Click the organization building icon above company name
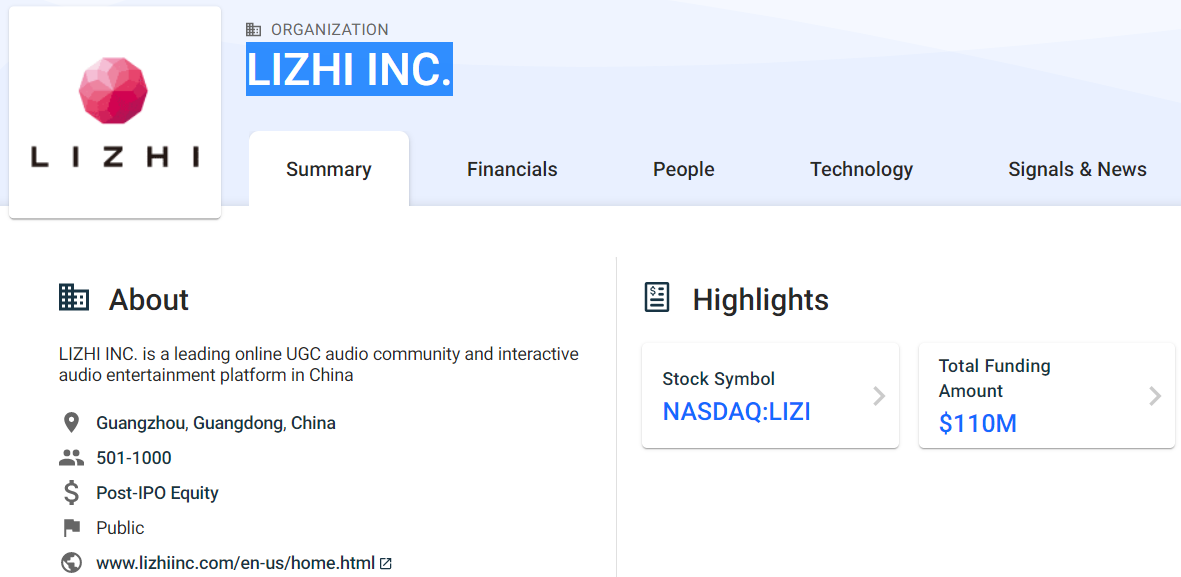Viewport: 1181px width, 577px height. (x=254, y=30)
